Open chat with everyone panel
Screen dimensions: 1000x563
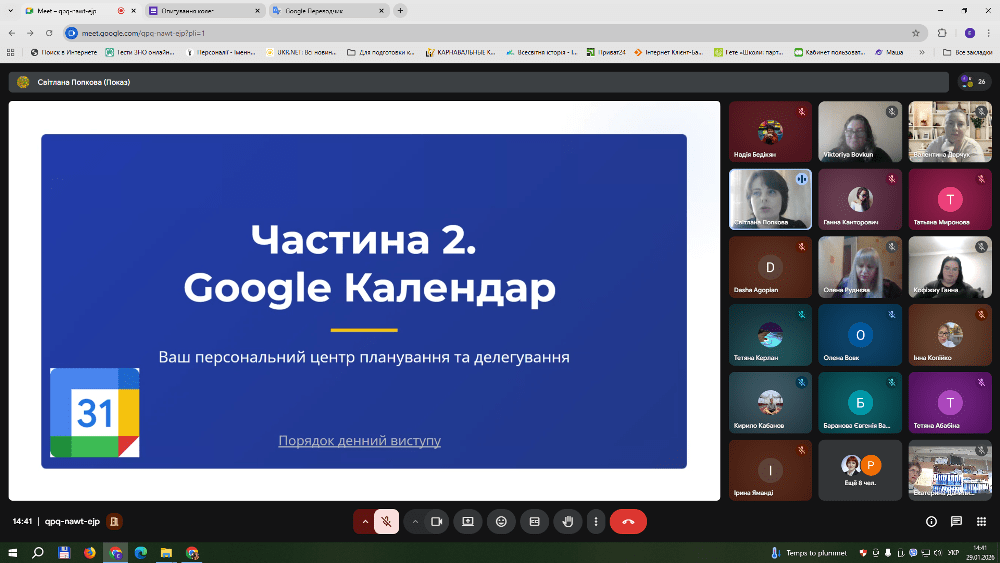956,521
